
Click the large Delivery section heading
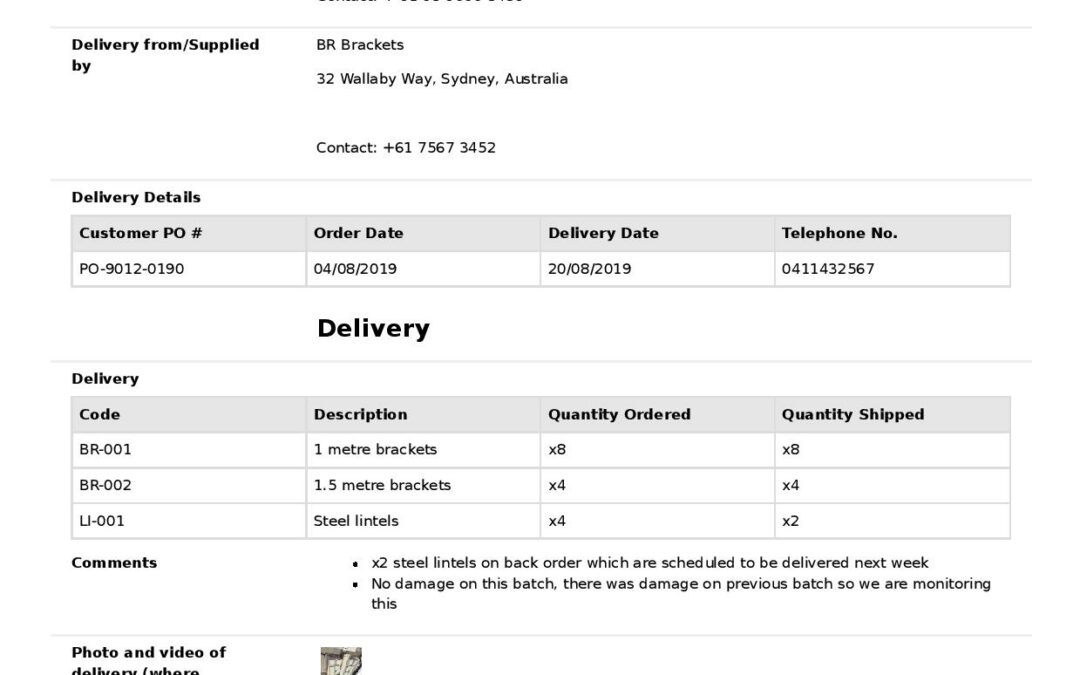[373, 329]
